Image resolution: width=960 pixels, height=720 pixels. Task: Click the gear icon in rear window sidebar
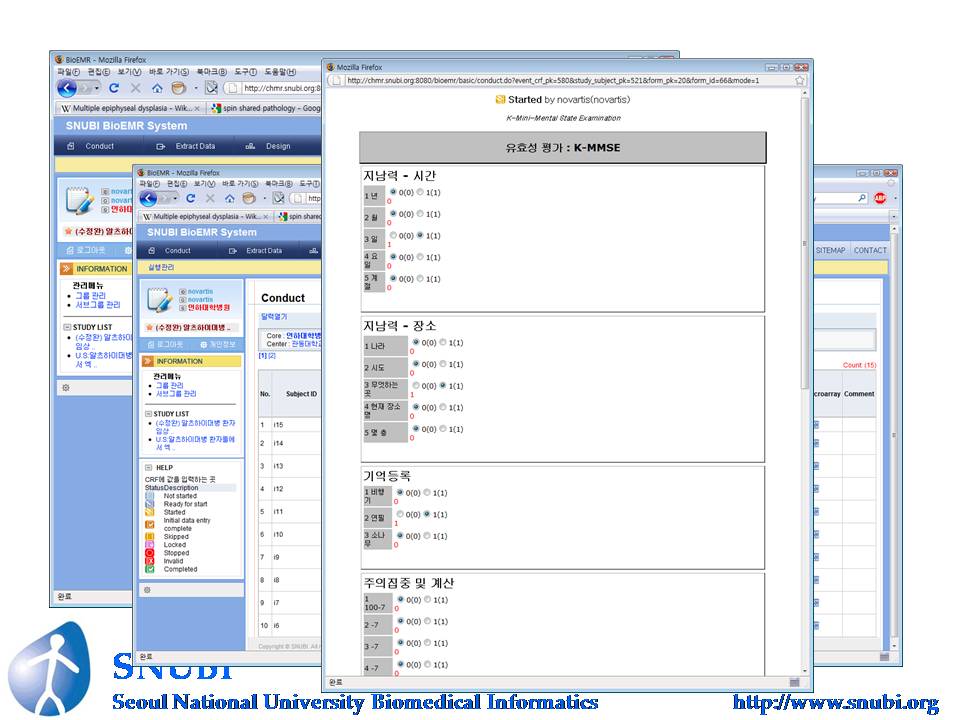[x=66, y=388]
